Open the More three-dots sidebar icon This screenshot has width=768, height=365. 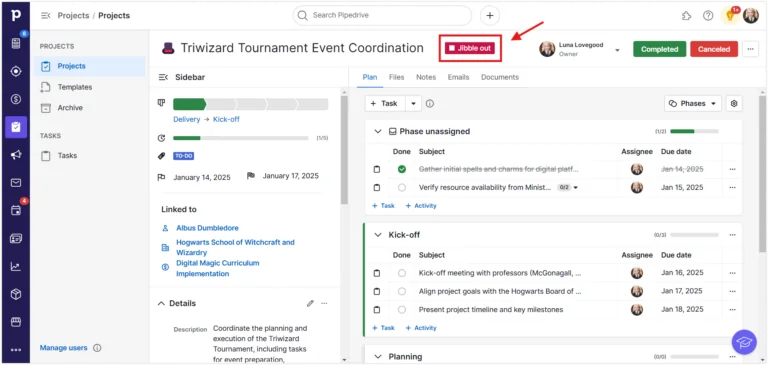[16, 350]
